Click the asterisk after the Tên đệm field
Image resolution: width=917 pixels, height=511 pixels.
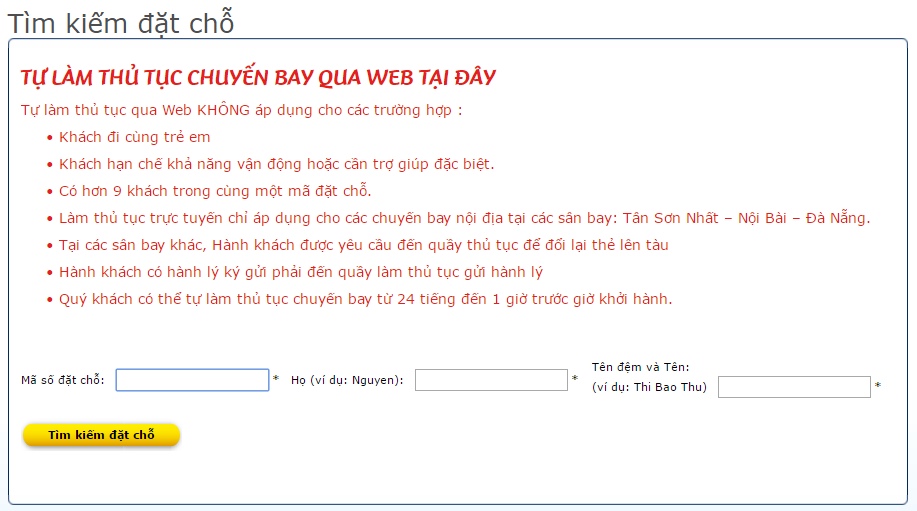tap(878, 386)
